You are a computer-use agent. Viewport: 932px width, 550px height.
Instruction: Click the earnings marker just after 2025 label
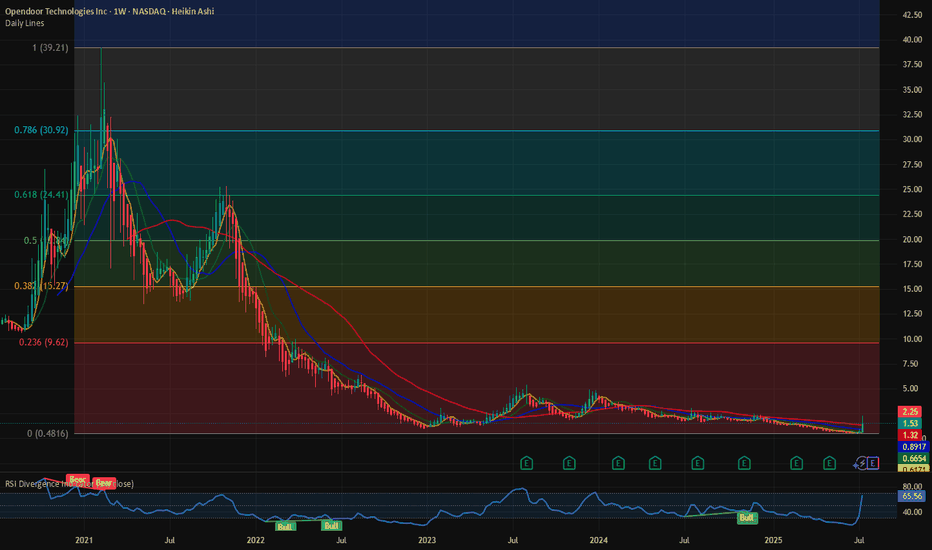pyautogui.click(x=796, y=463)
